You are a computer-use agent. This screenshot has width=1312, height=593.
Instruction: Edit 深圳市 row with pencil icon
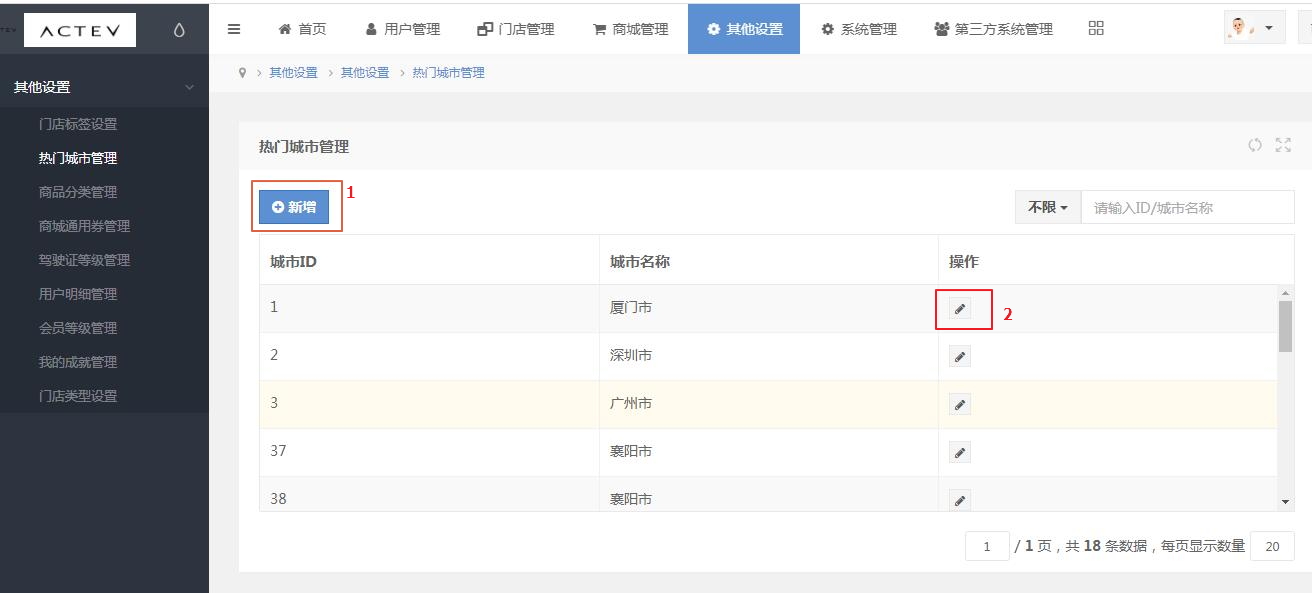960,356
